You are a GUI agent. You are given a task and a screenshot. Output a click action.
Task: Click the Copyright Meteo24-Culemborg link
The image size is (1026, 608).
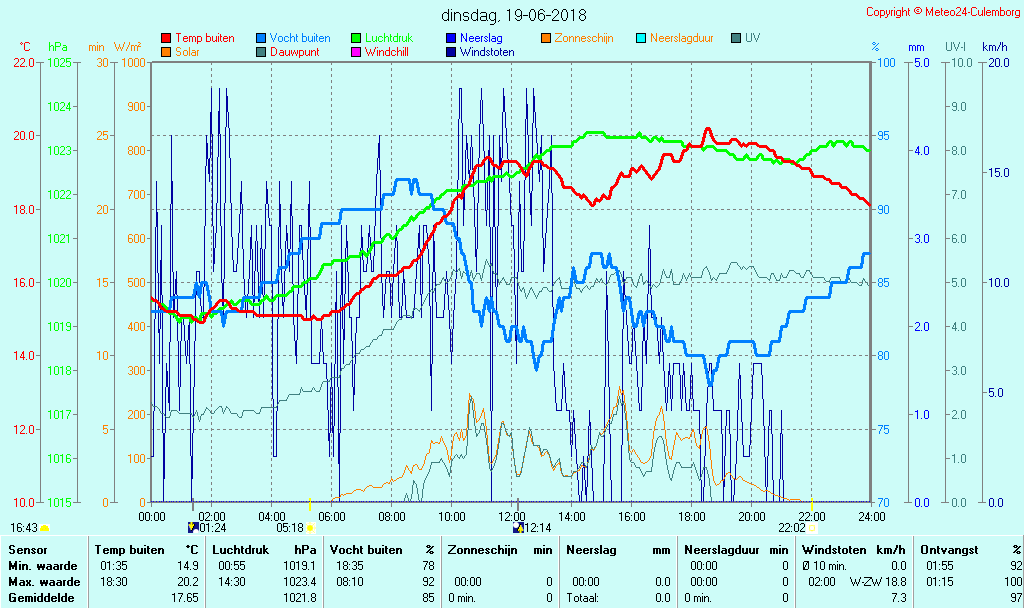943,12
